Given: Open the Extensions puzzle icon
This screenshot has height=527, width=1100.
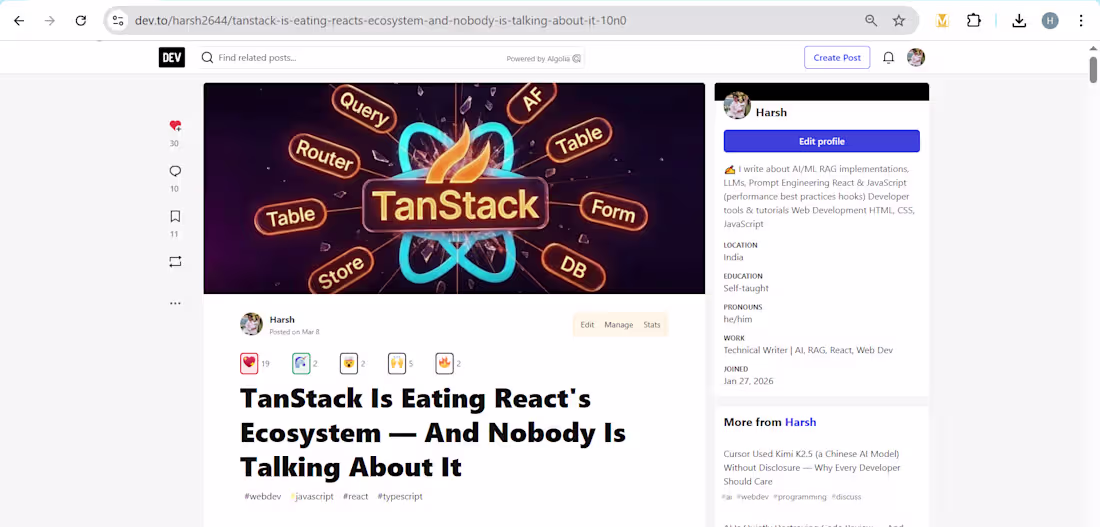Looking at the screenshot, I should 974,21.
